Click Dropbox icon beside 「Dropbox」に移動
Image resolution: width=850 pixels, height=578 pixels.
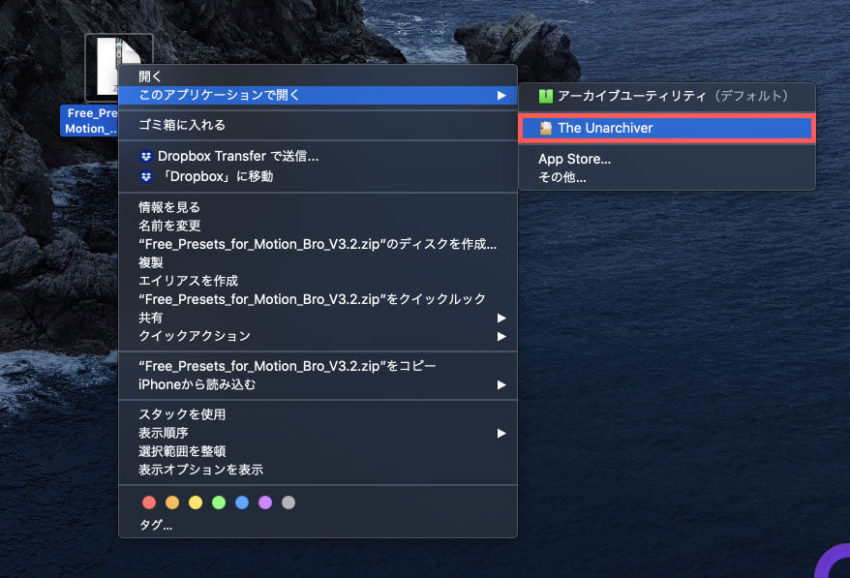(146, 177)
